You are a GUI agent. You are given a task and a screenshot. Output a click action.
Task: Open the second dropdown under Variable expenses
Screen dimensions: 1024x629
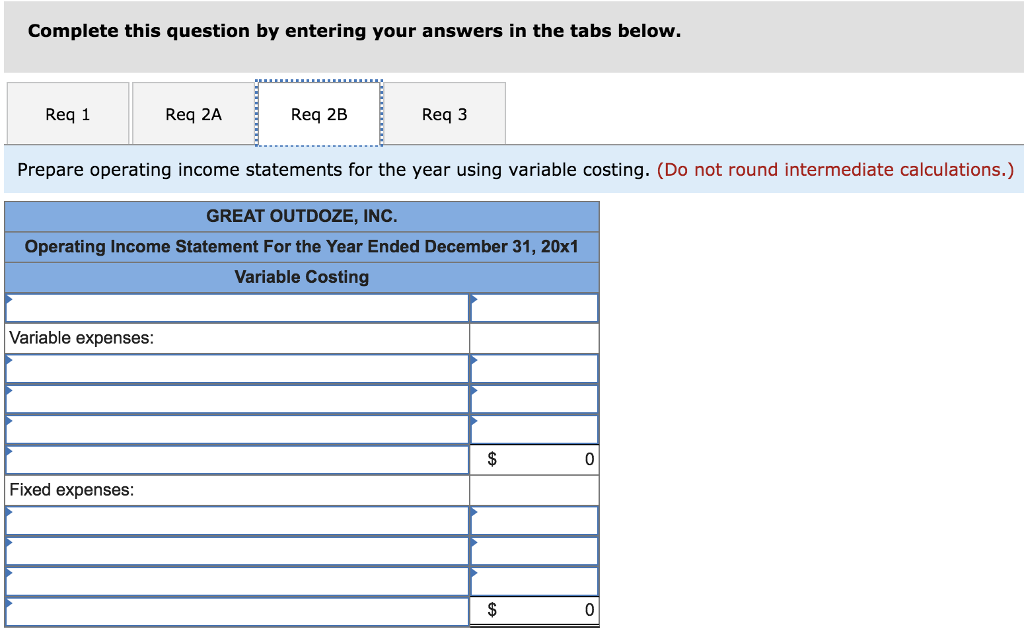tap(237, 398)
